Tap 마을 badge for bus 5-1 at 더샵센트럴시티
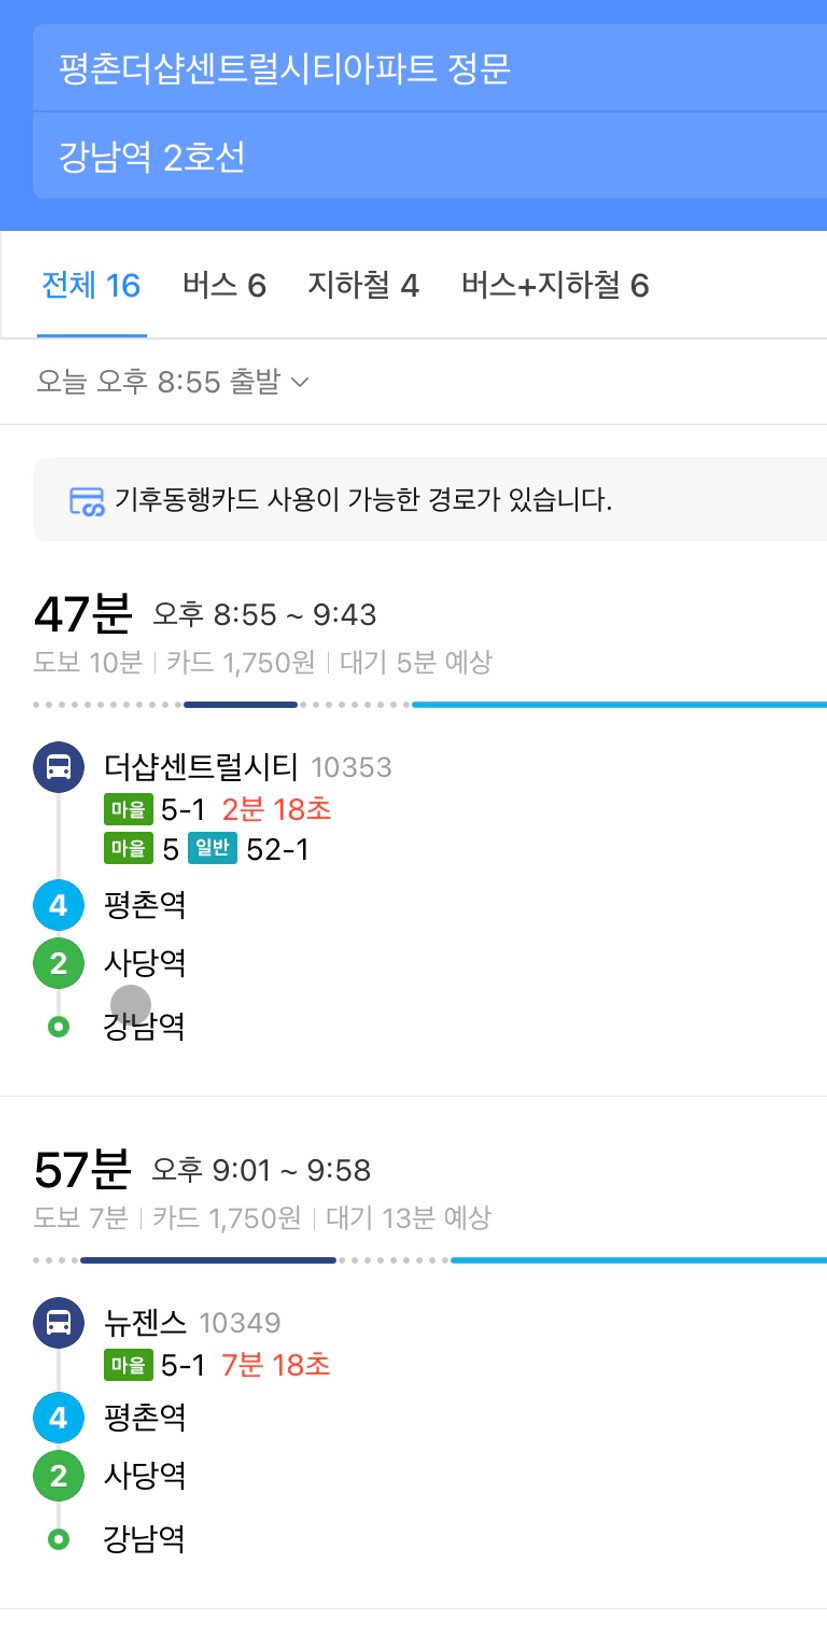Viewport: 827px width, 1645px height. pos(128,809)
